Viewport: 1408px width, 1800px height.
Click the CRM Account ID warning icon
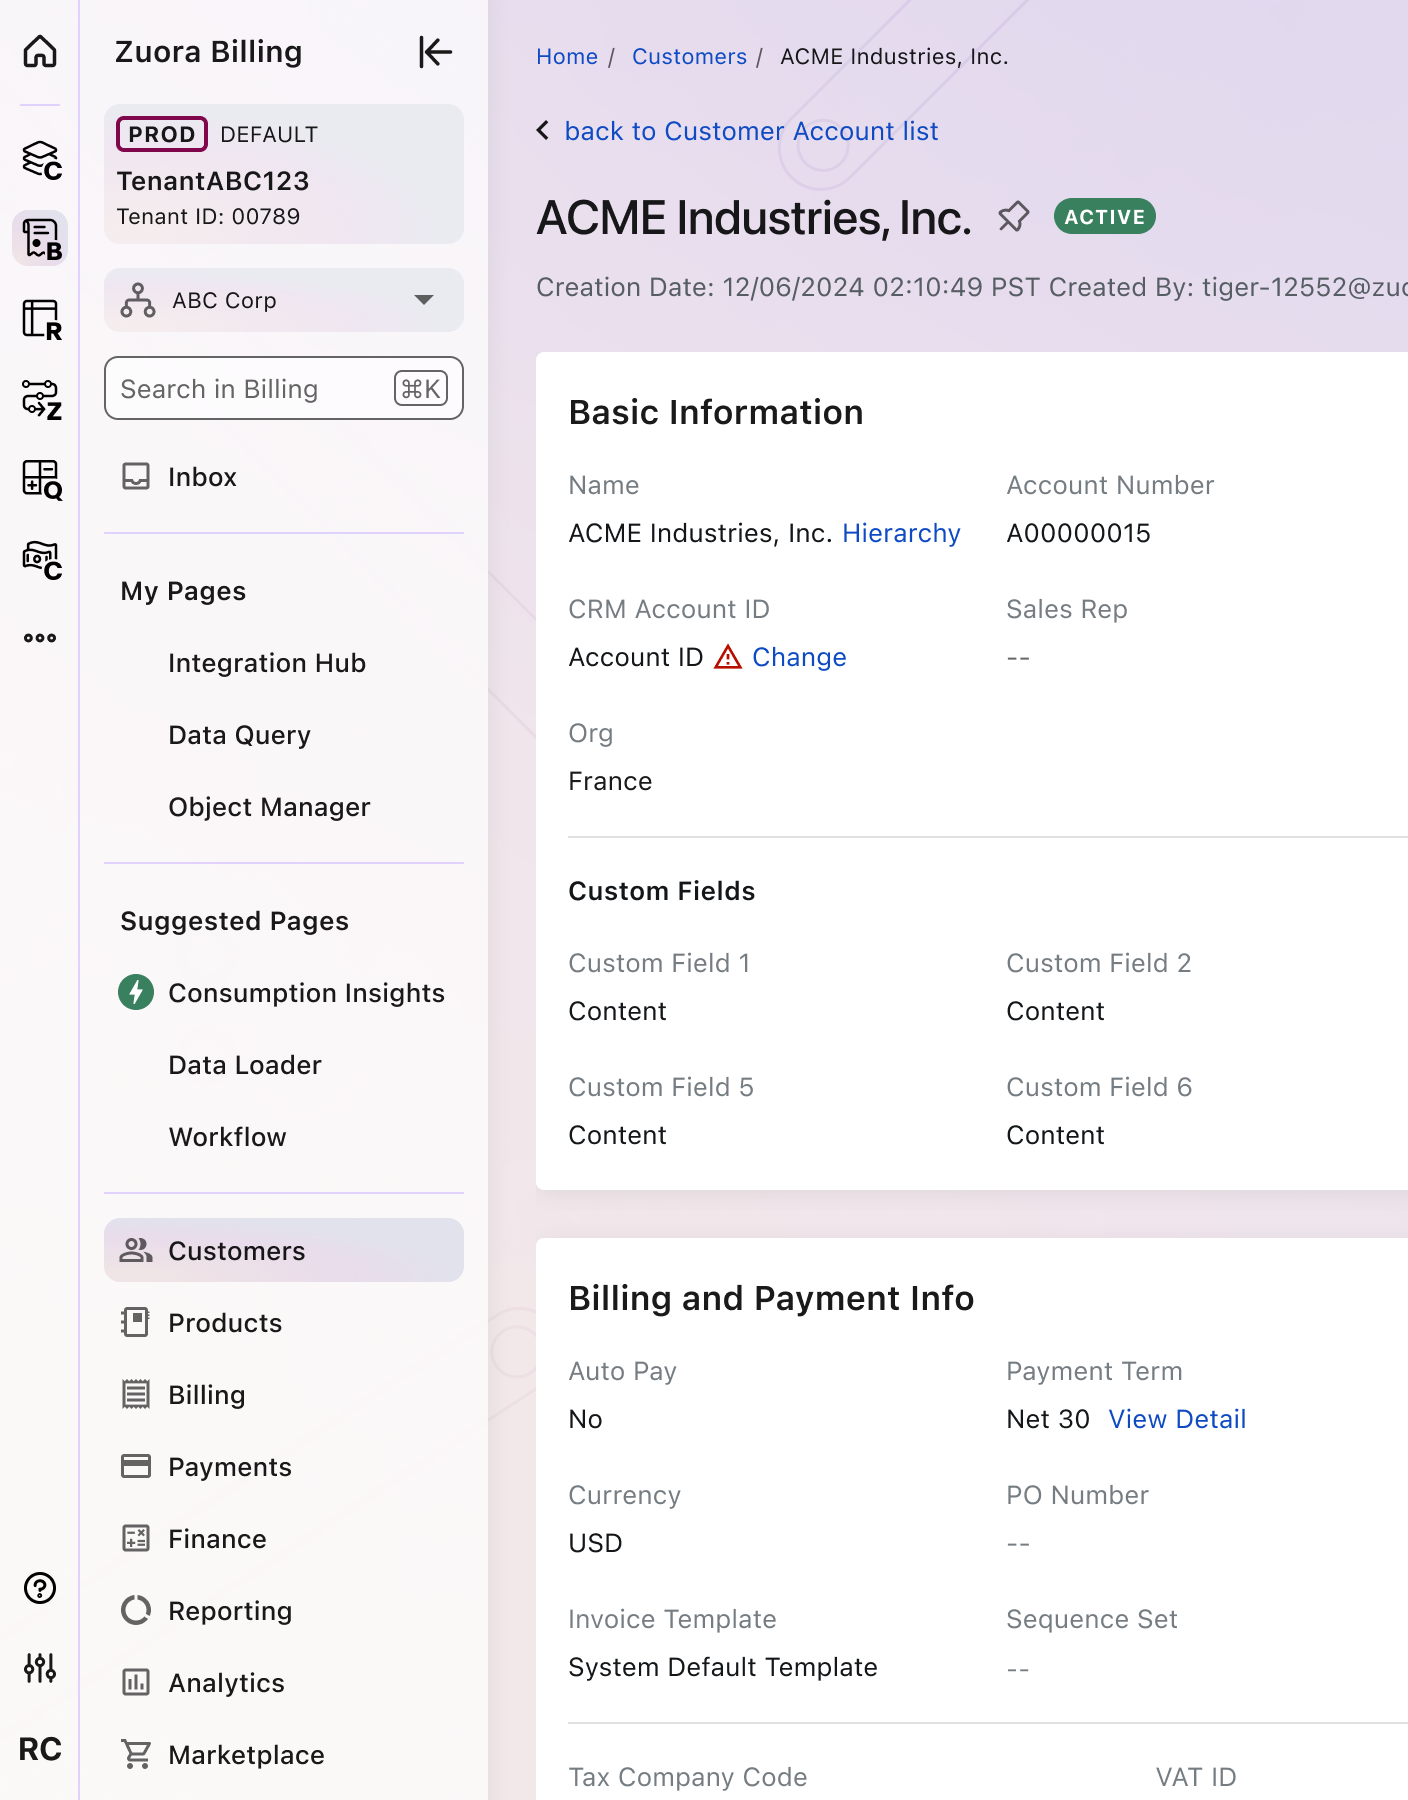pos(728,657)
